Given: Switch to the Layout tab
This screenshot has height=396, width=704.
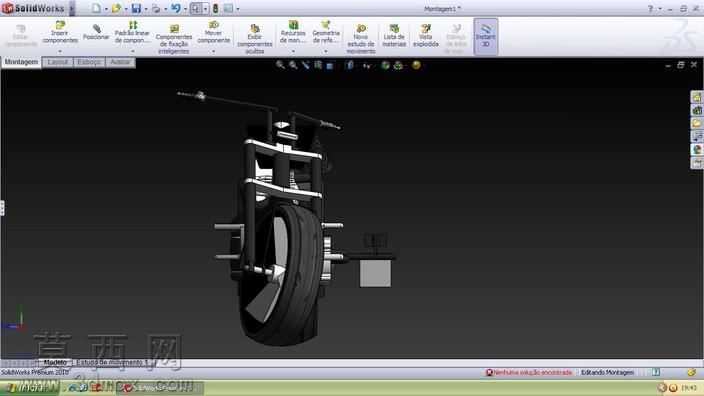Looking at the screenshot, I should point(58,62).
